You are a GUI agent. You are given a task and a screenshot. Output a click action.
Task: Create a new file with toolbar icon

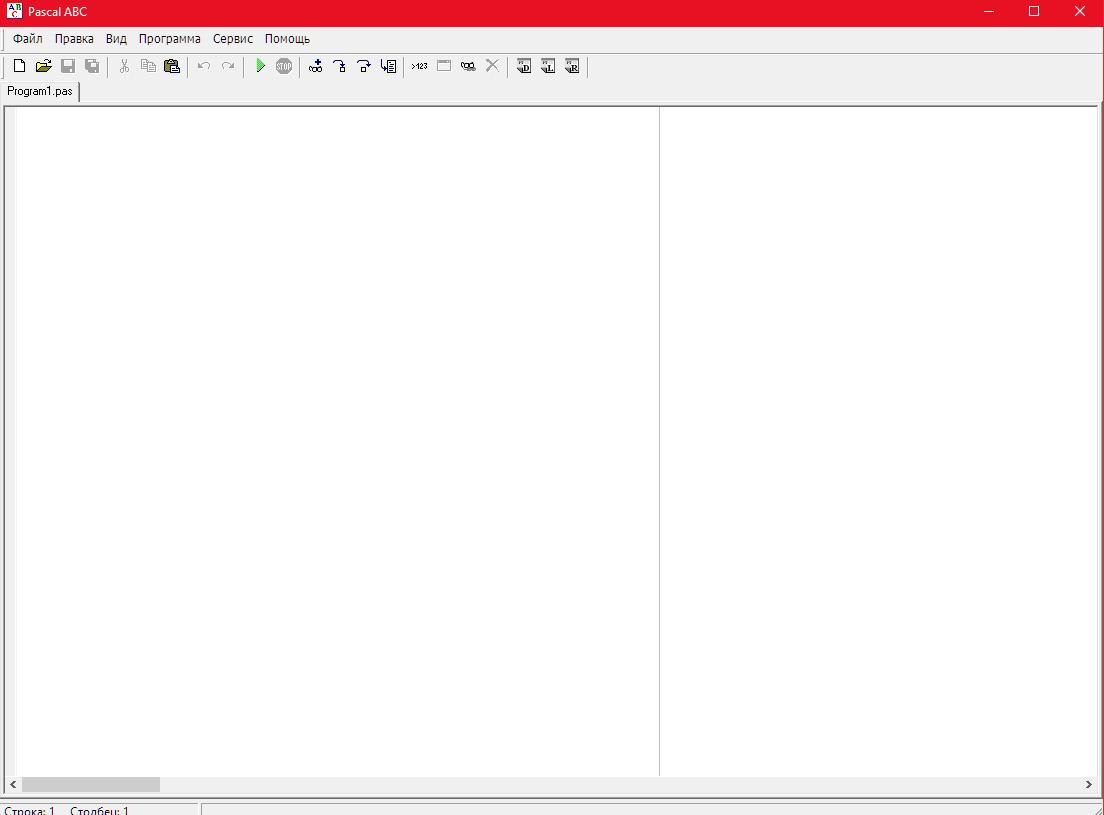(19, 67)
